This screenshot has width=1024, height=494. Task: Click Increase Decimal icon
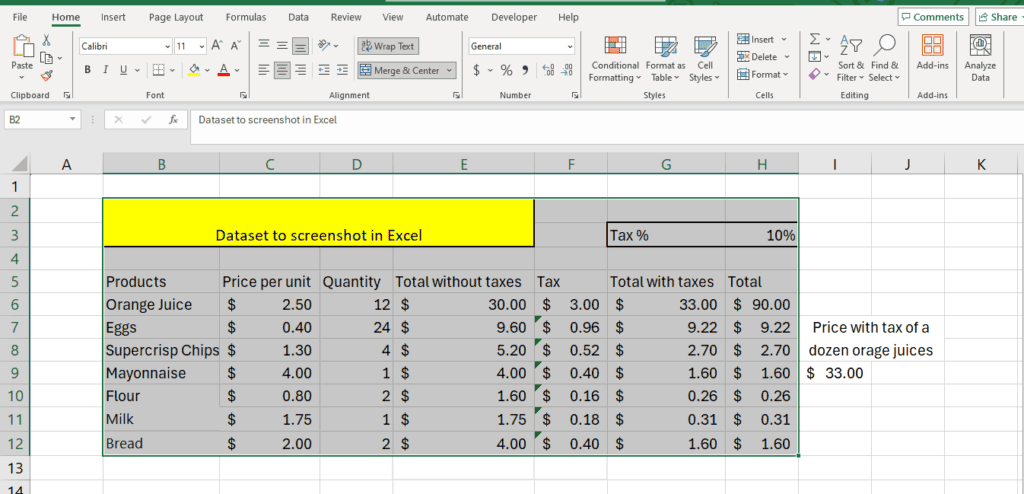549,70
